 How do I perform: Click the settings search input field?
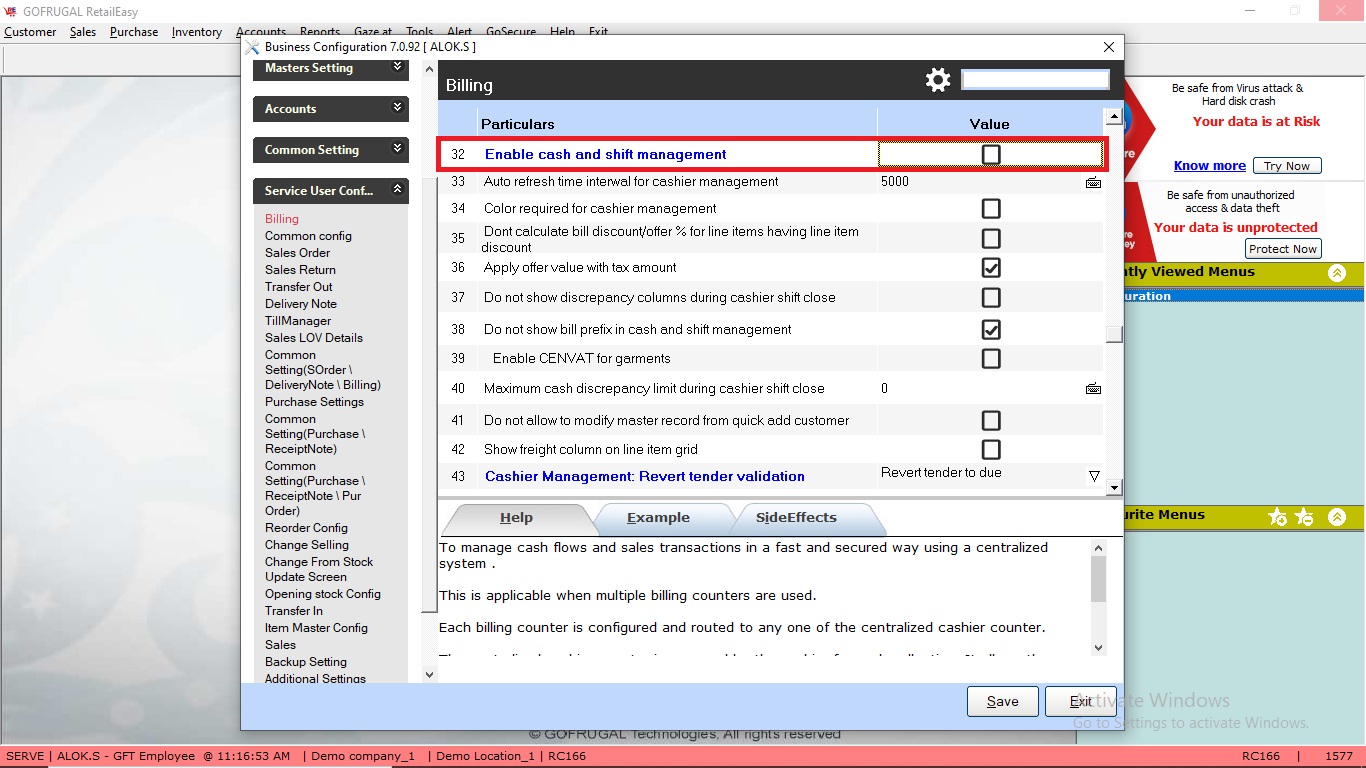1035,79
